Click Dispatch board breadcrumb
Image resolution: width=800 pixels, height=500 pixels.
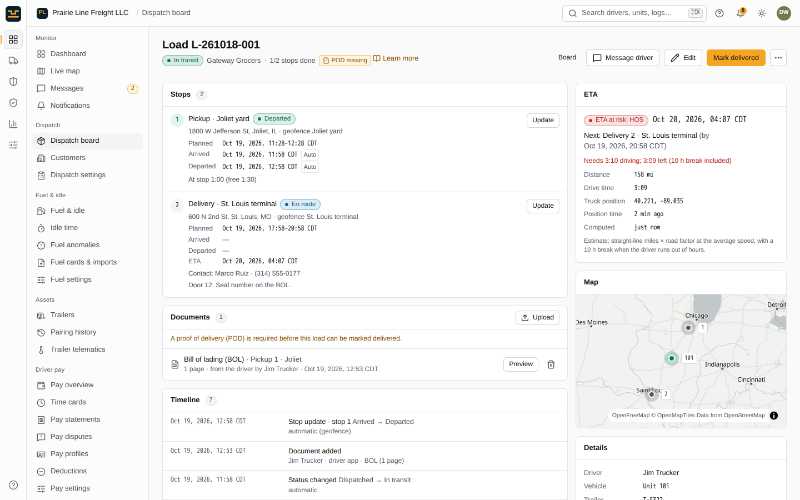166,13
